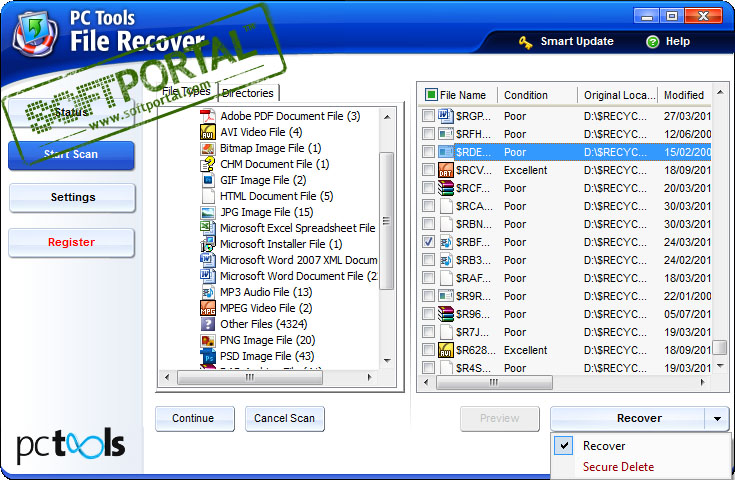Image resolution: width=735 pixels, height=480 pixels.
Task: Click the file types list up arrow
Action: coord(387,117)
